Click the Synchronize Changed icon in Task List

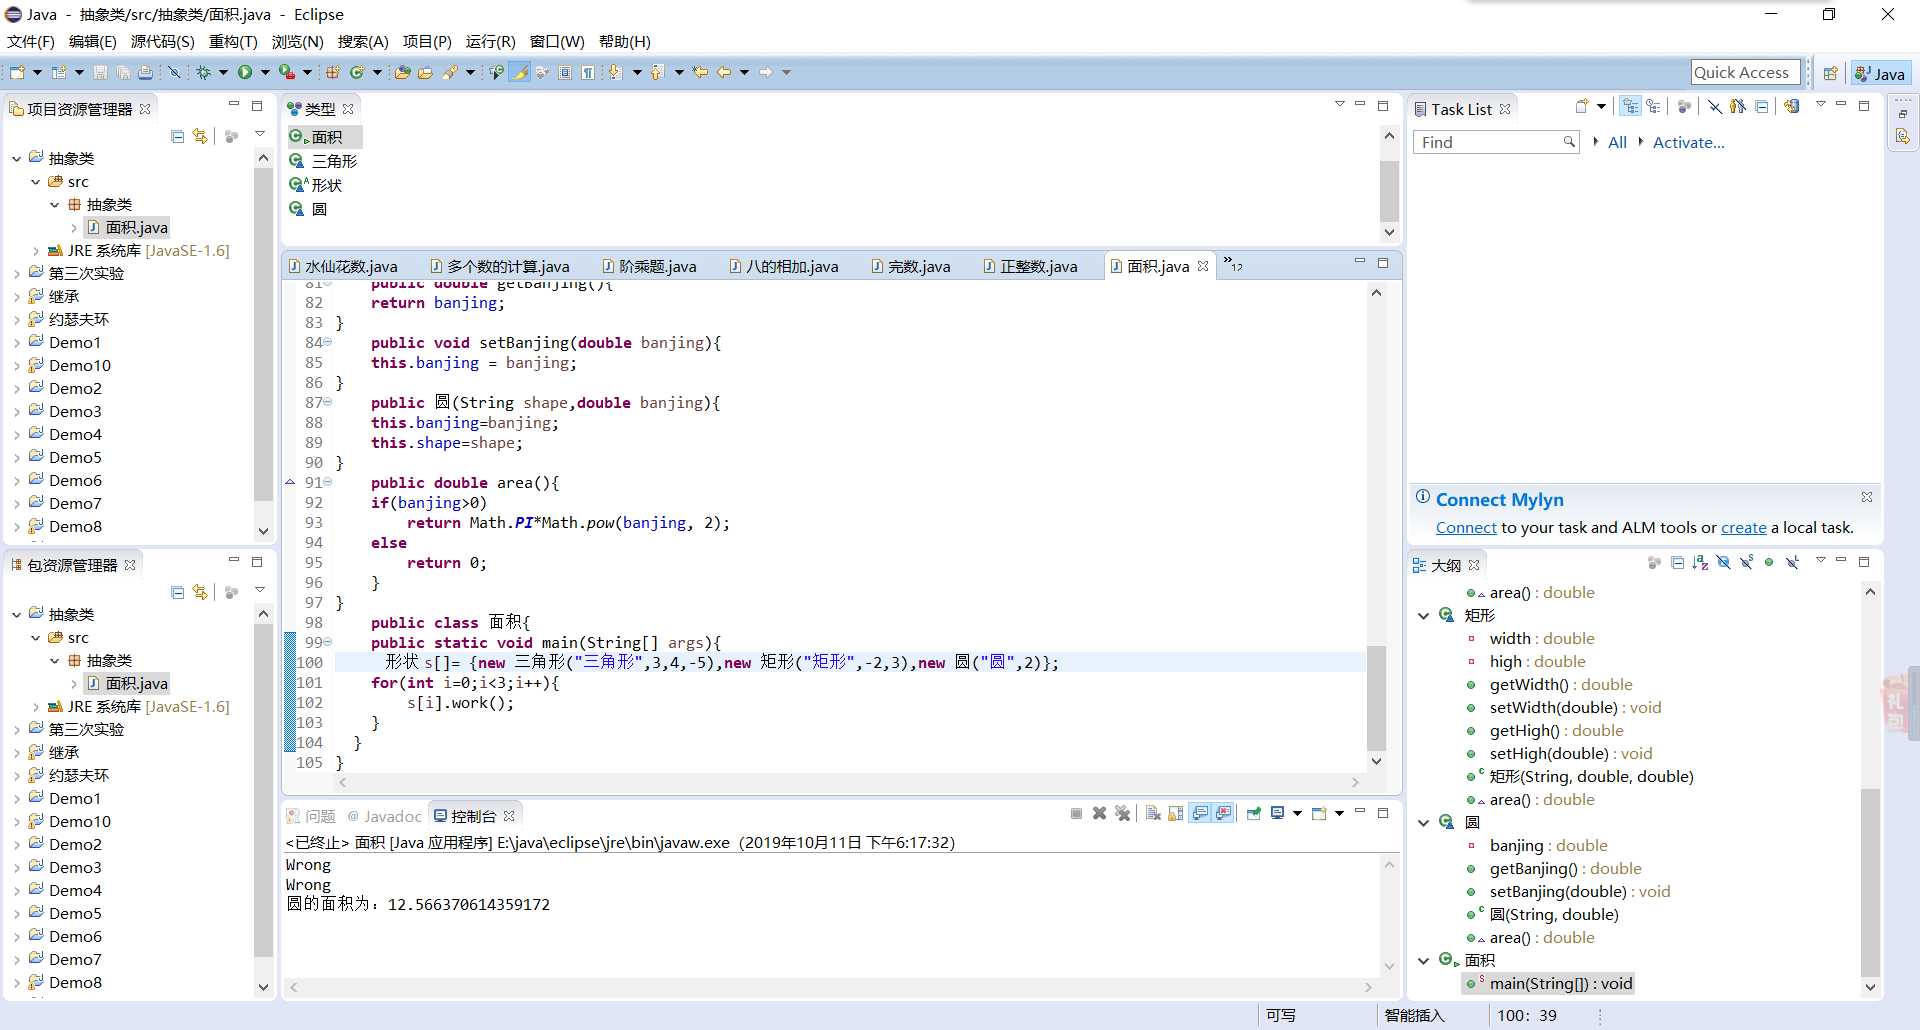click(x=1791, y=106)
